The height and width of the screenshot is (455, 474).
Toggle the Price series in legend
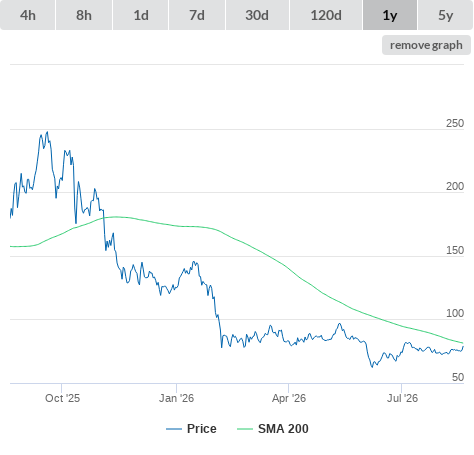[x=202, y=429]
